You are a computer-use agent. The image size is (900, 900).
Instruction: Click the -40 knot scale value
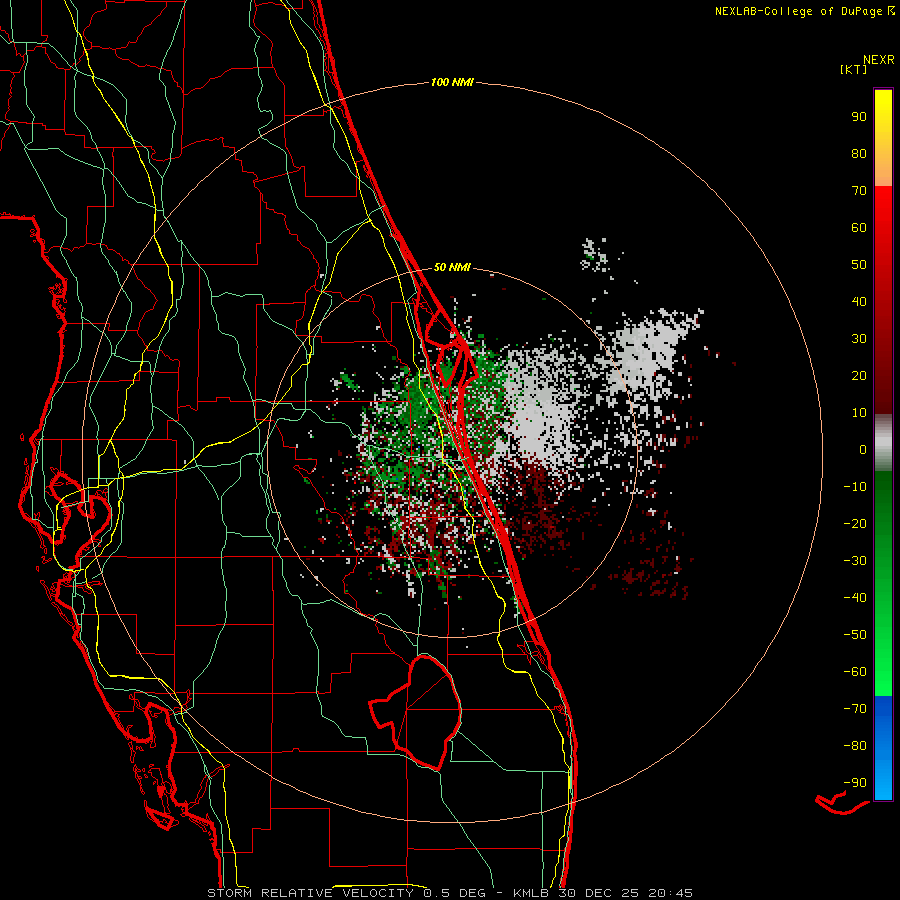(x=855, y=598)
